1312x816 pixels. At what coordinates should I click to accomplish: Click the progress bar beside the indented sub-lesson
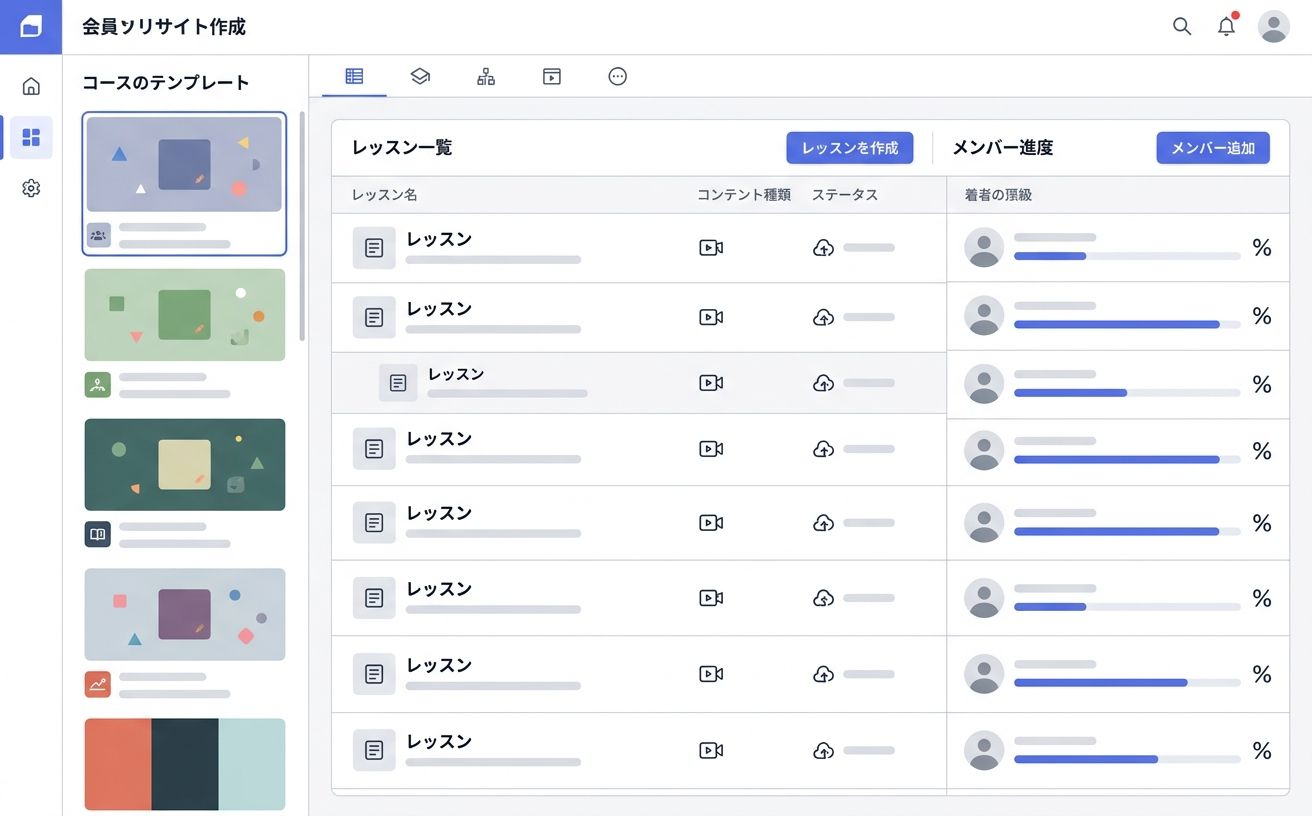point(1127,393)
